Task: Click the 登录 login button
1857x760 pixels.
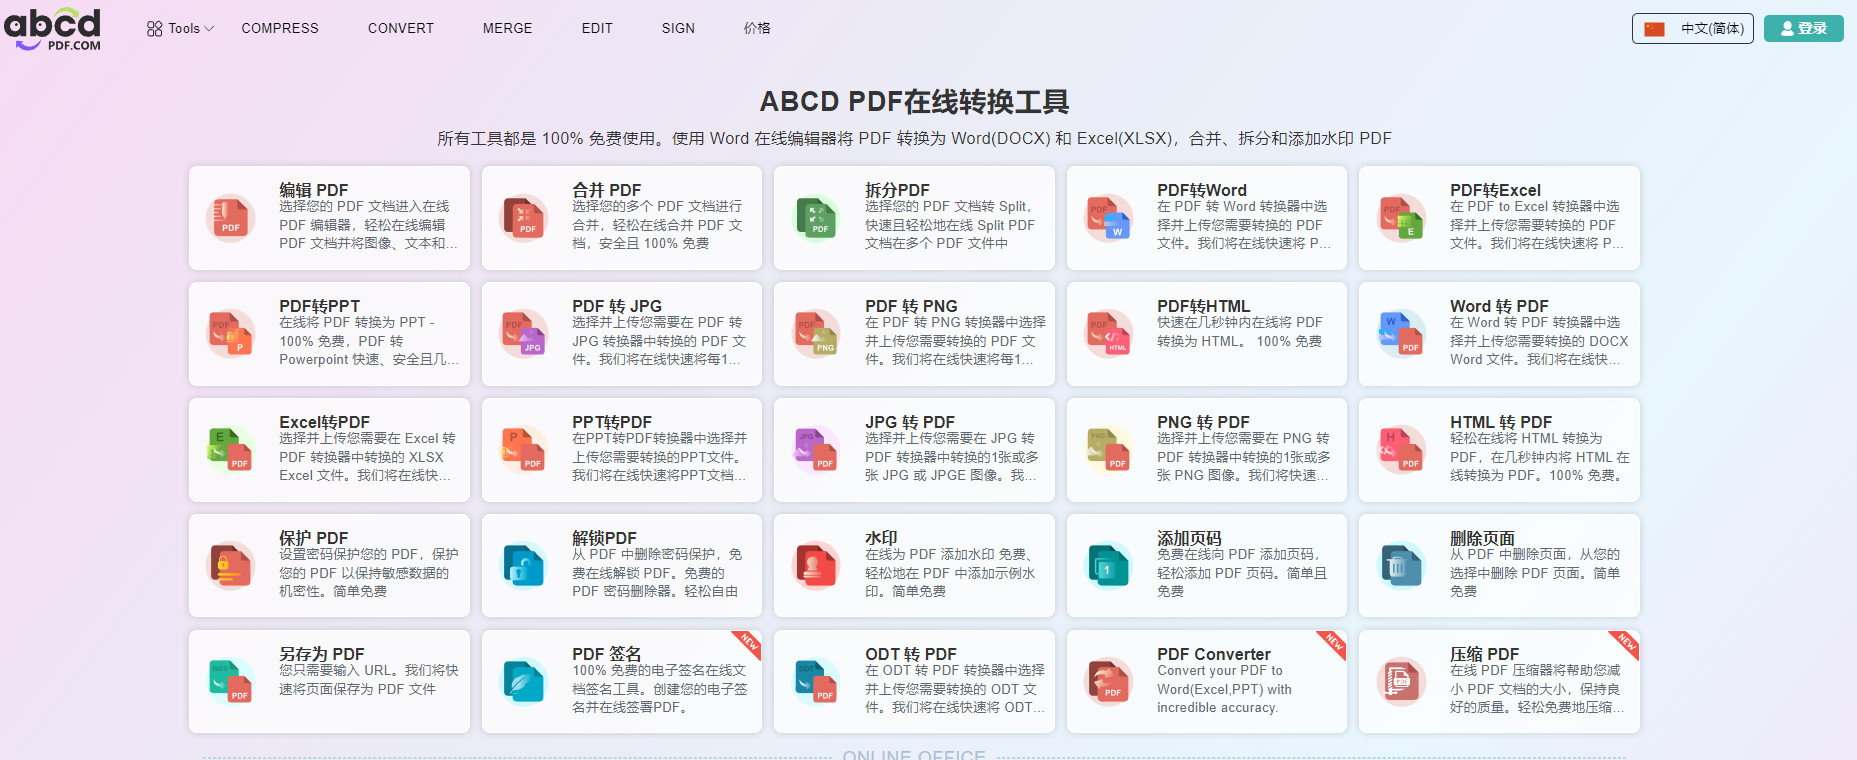Action: pyautogui.click(x=1804, y=28)
